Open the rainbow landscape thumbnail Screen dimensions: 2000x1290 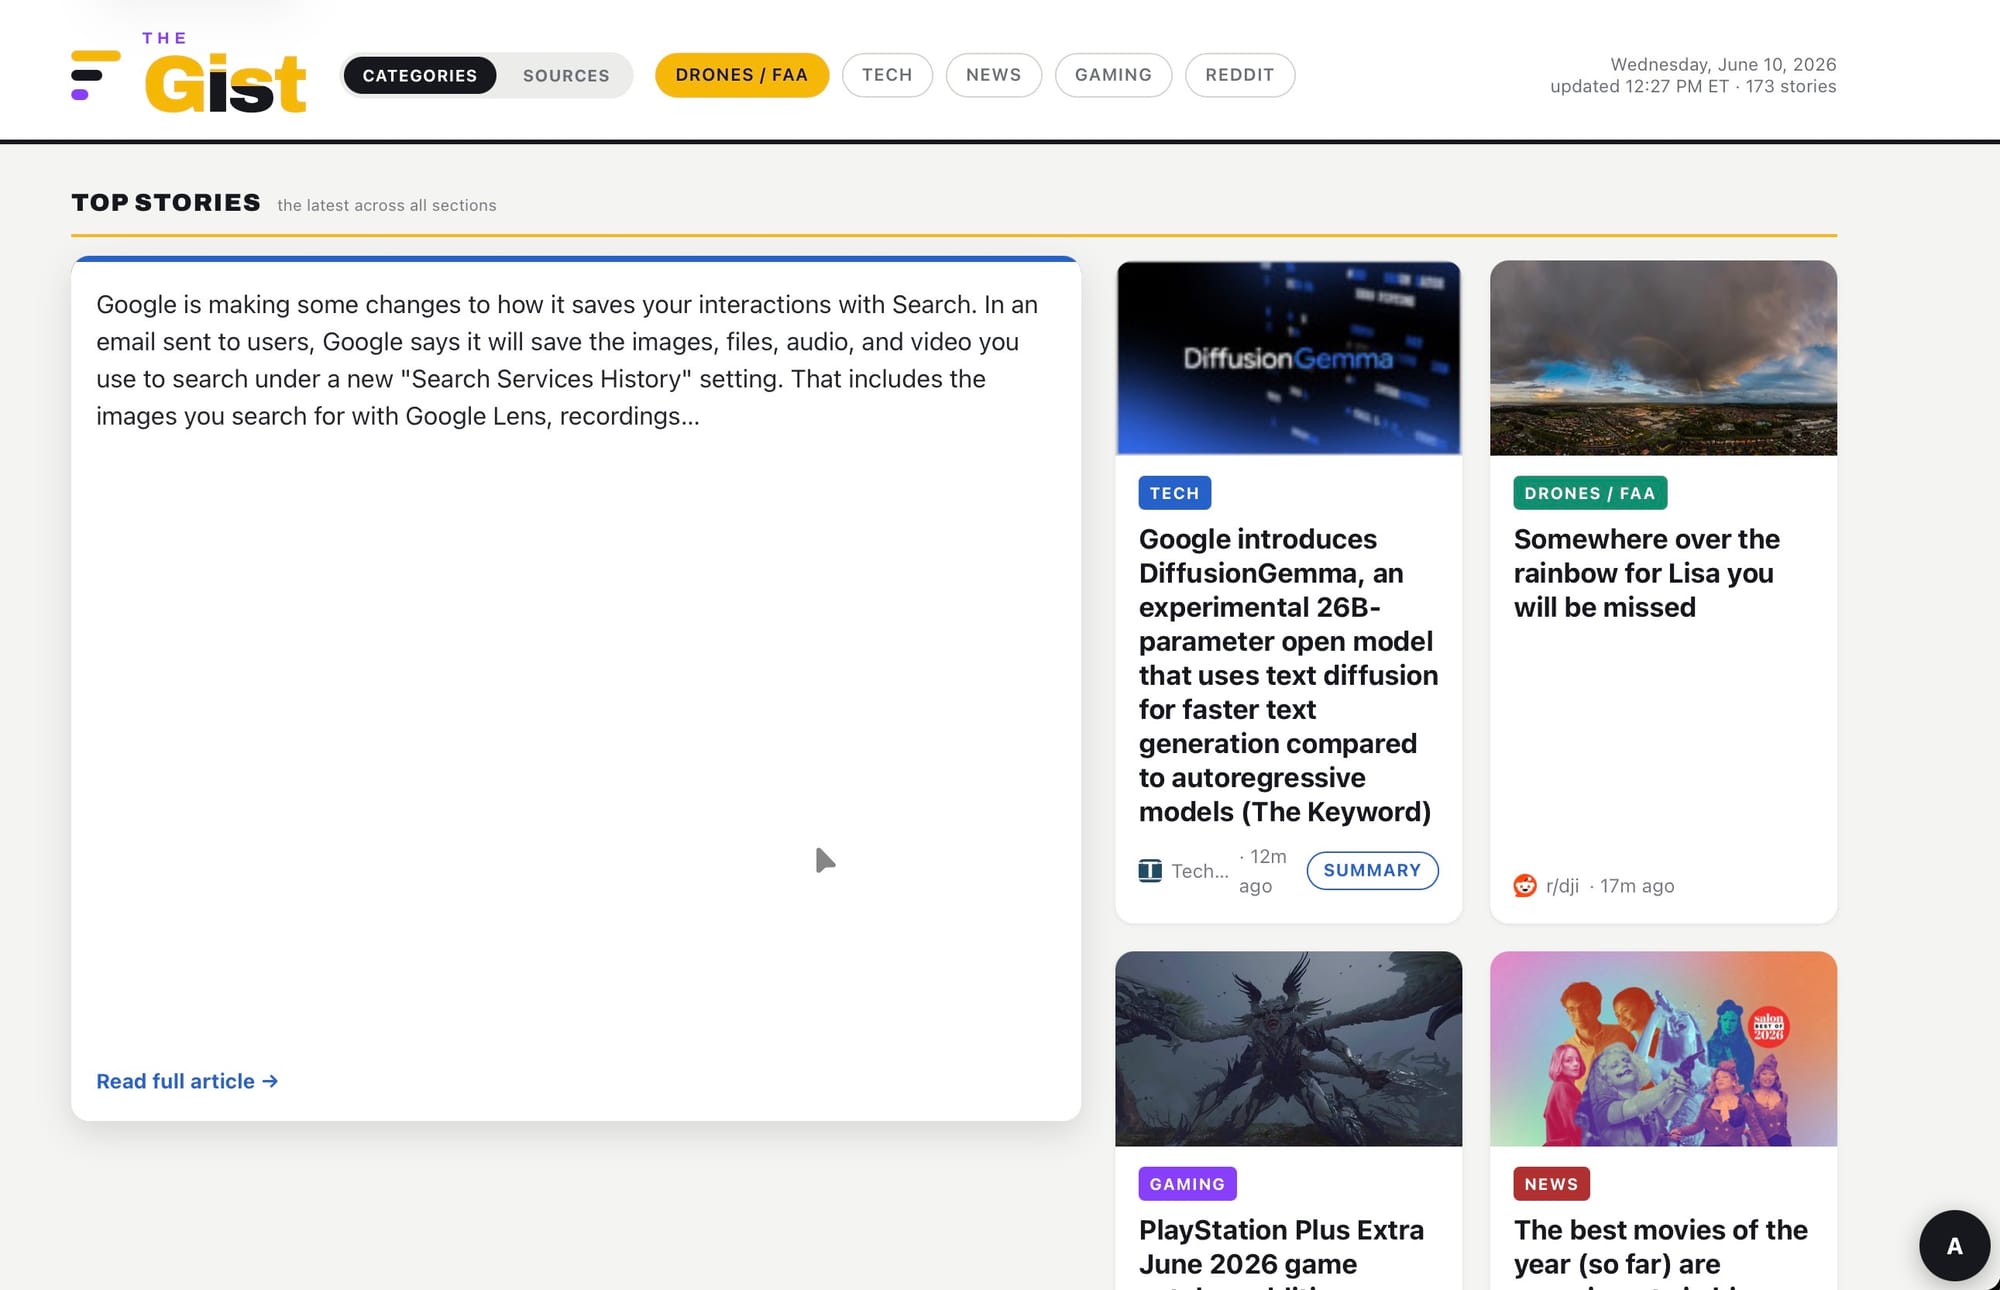(x=1663, y=358)
